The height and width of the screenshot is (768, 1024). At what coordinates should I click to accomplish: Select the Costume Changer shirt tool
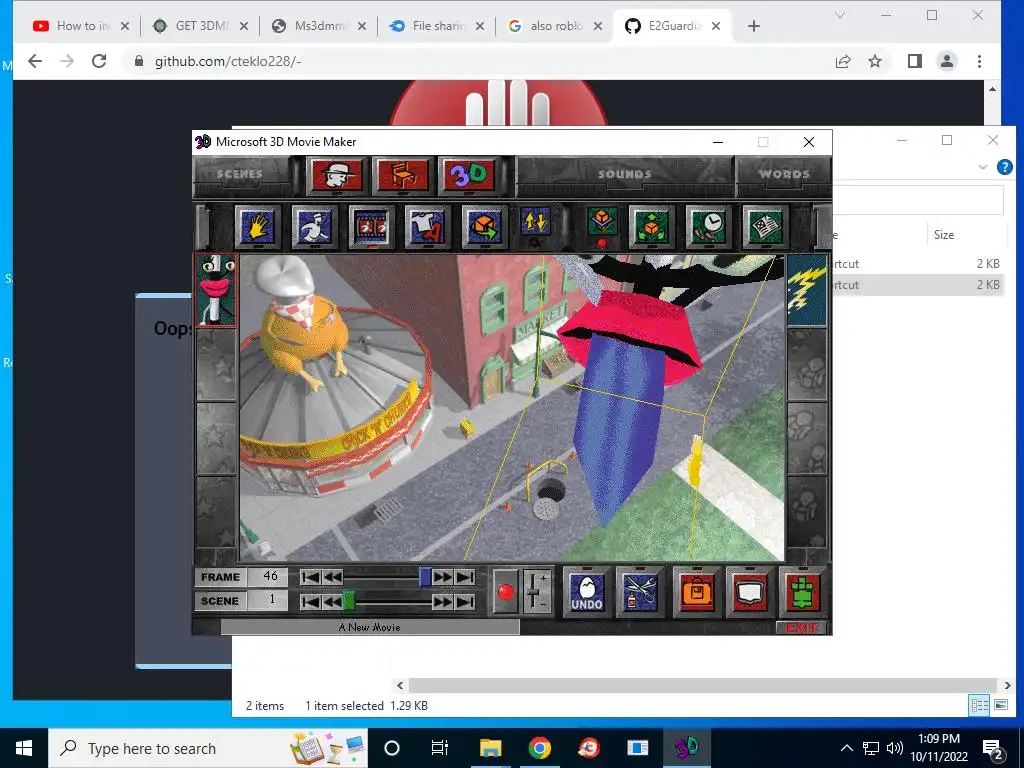click(x=427, y=226)
